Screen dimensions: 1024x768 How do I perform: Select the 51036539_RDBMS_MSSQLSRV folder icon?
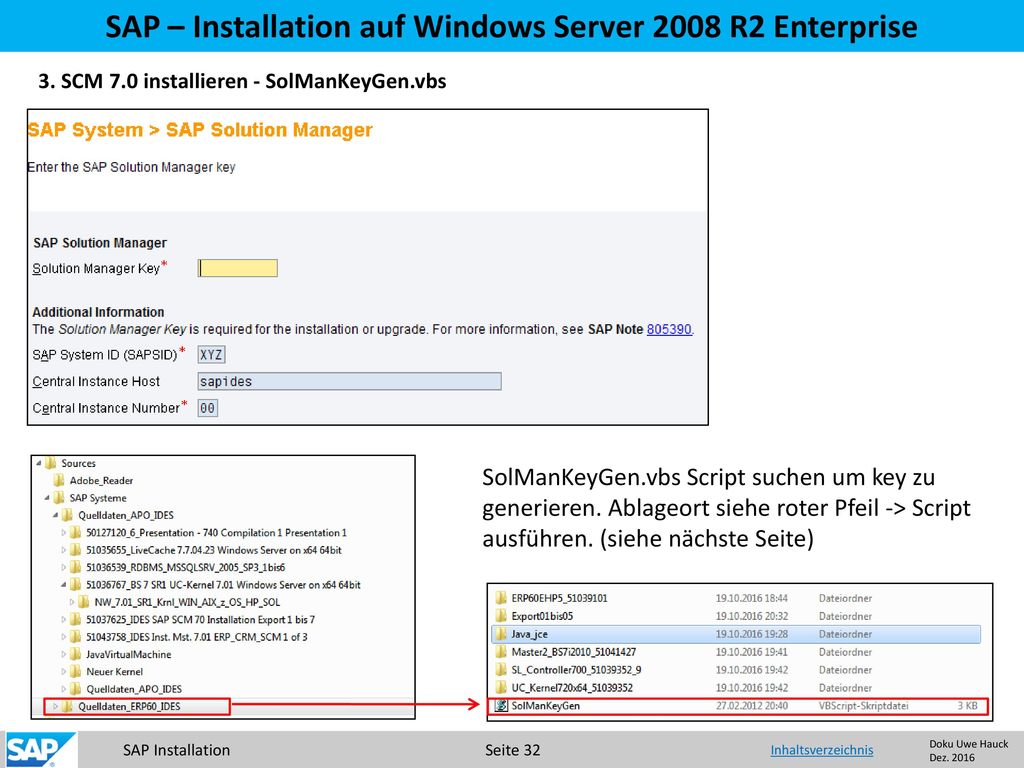[76, 567]
